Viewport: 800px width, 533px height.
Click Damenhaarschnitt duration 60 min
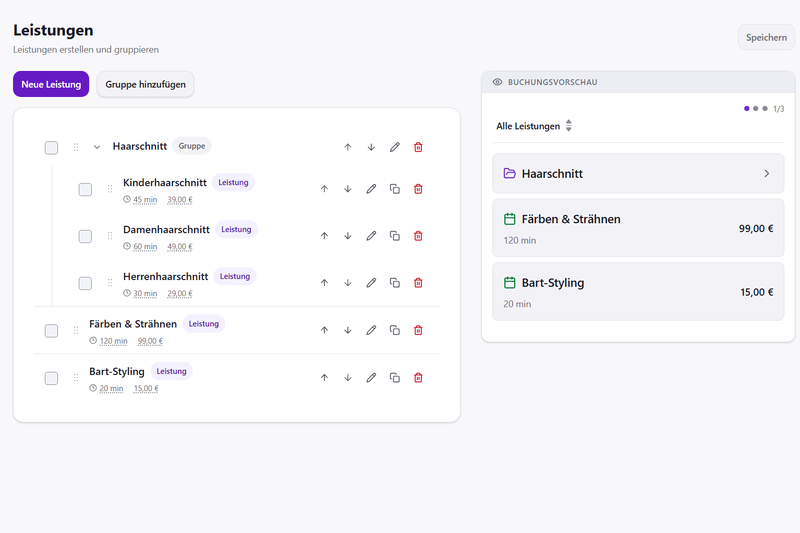point(145,247)
